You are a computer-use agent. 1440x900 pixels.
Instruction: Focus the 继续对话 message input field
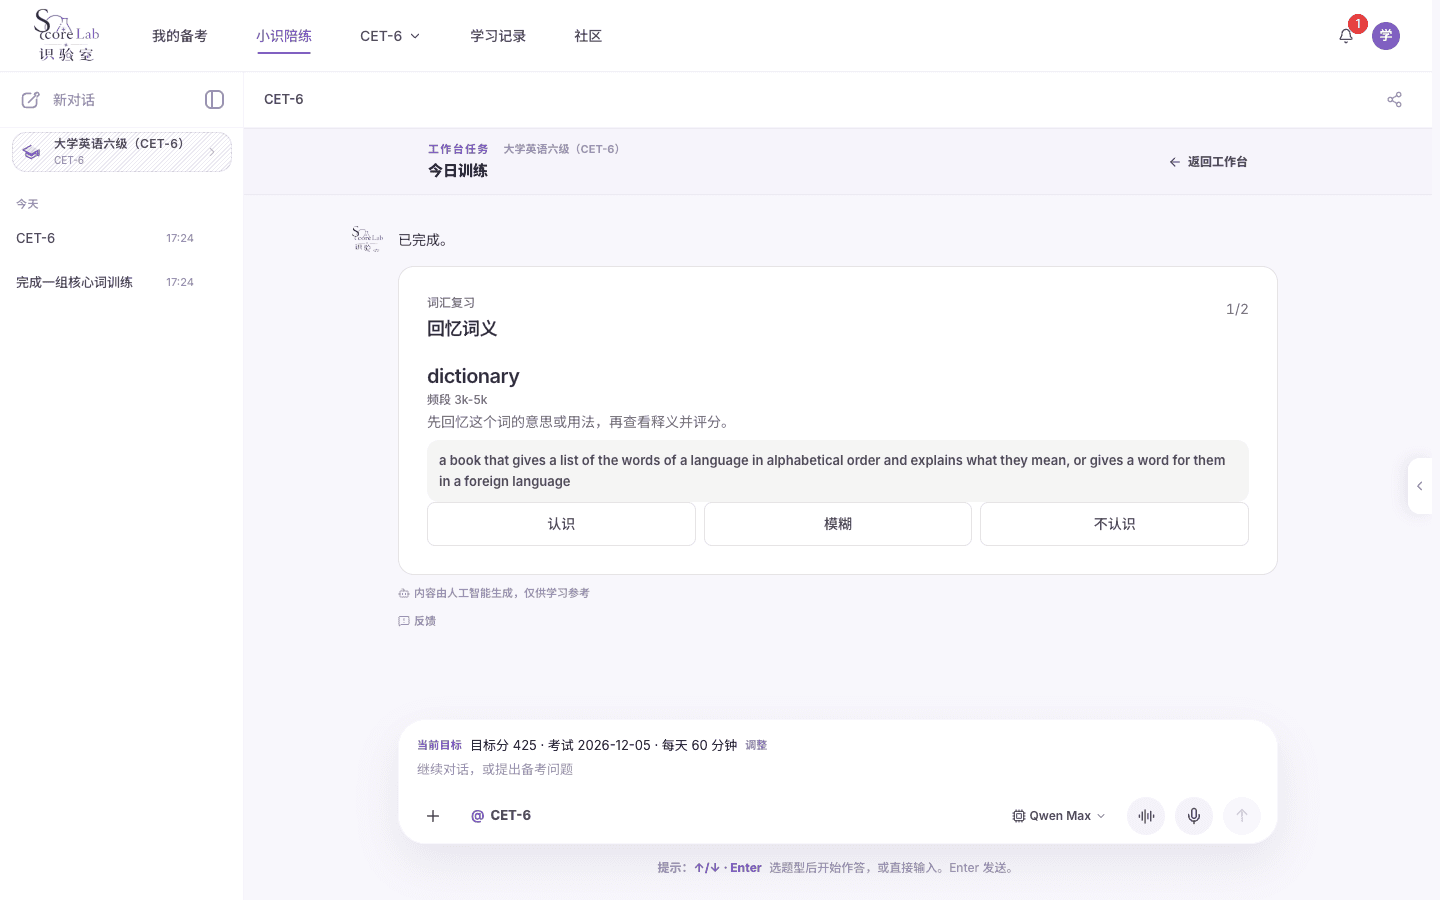tap(838, 769)
